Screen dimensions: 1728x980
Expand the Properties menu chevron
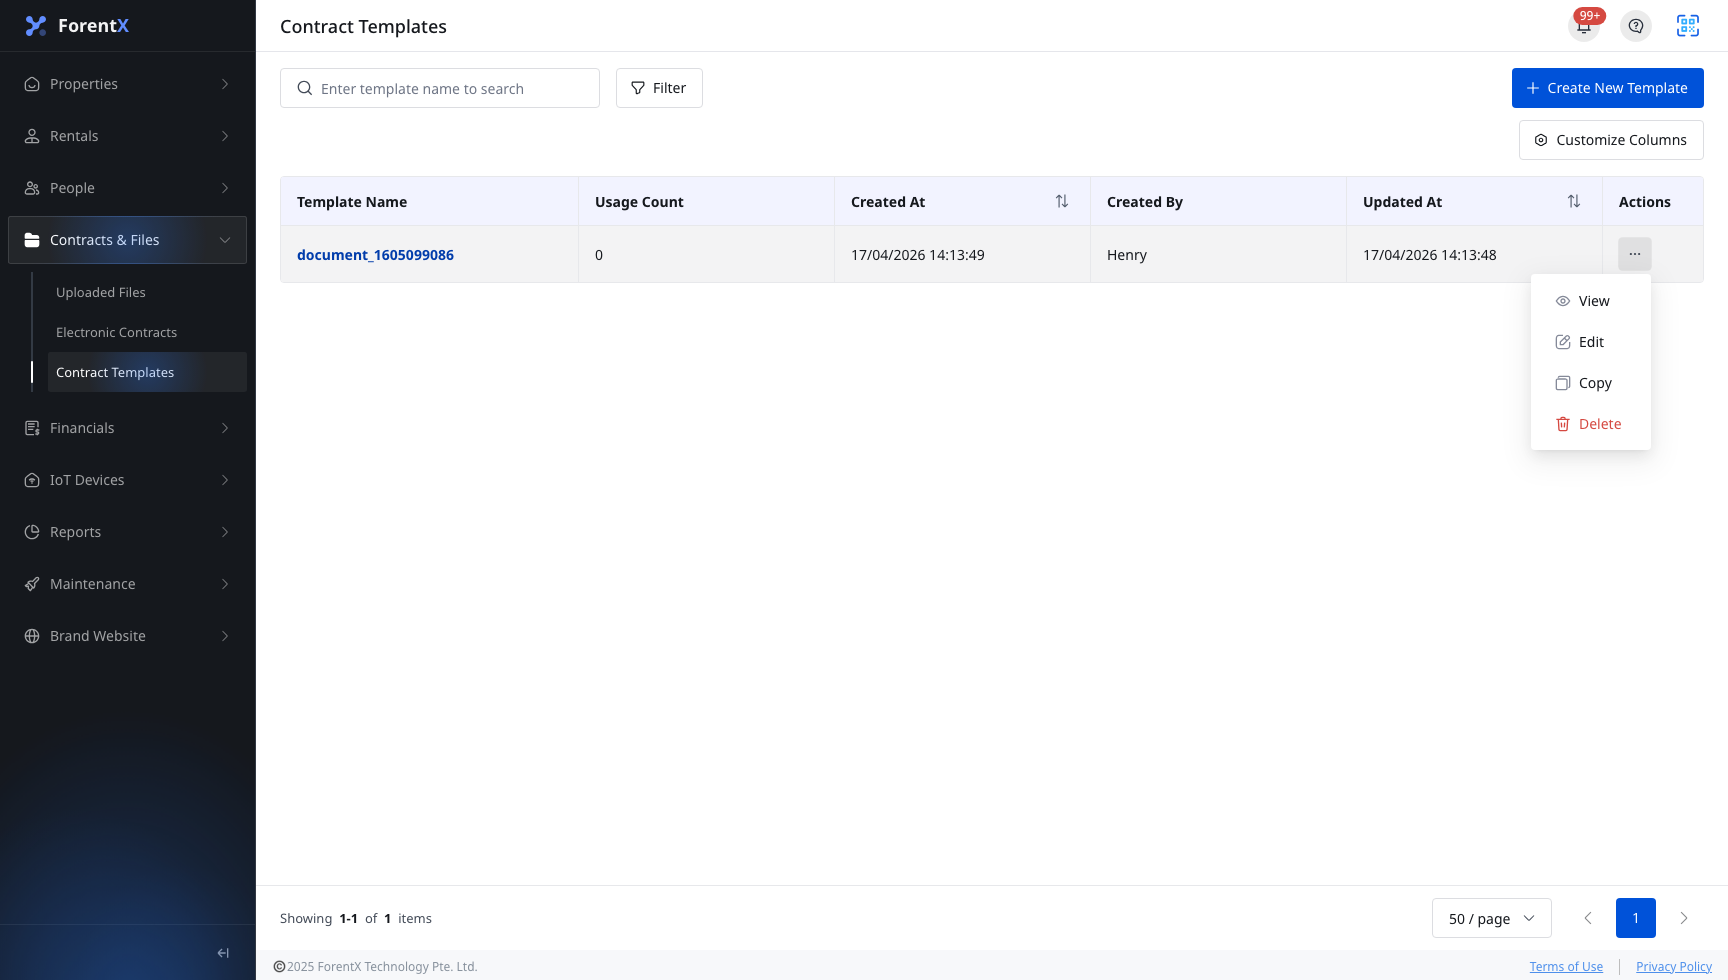(x=225, y=84)
